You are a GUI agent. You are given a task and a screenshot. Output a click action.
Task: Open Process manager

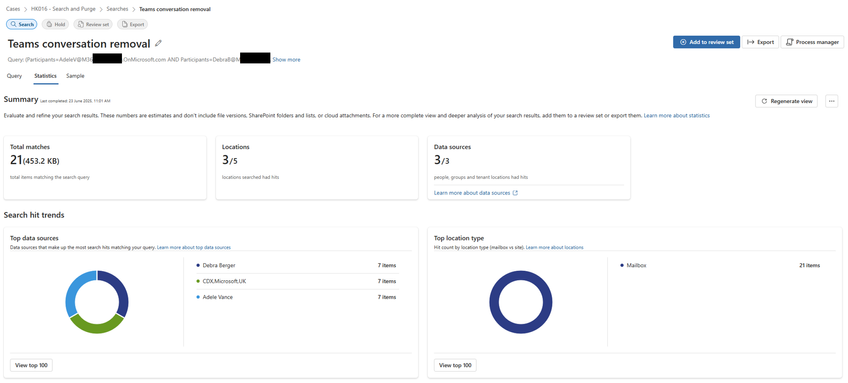click(812, 42)
